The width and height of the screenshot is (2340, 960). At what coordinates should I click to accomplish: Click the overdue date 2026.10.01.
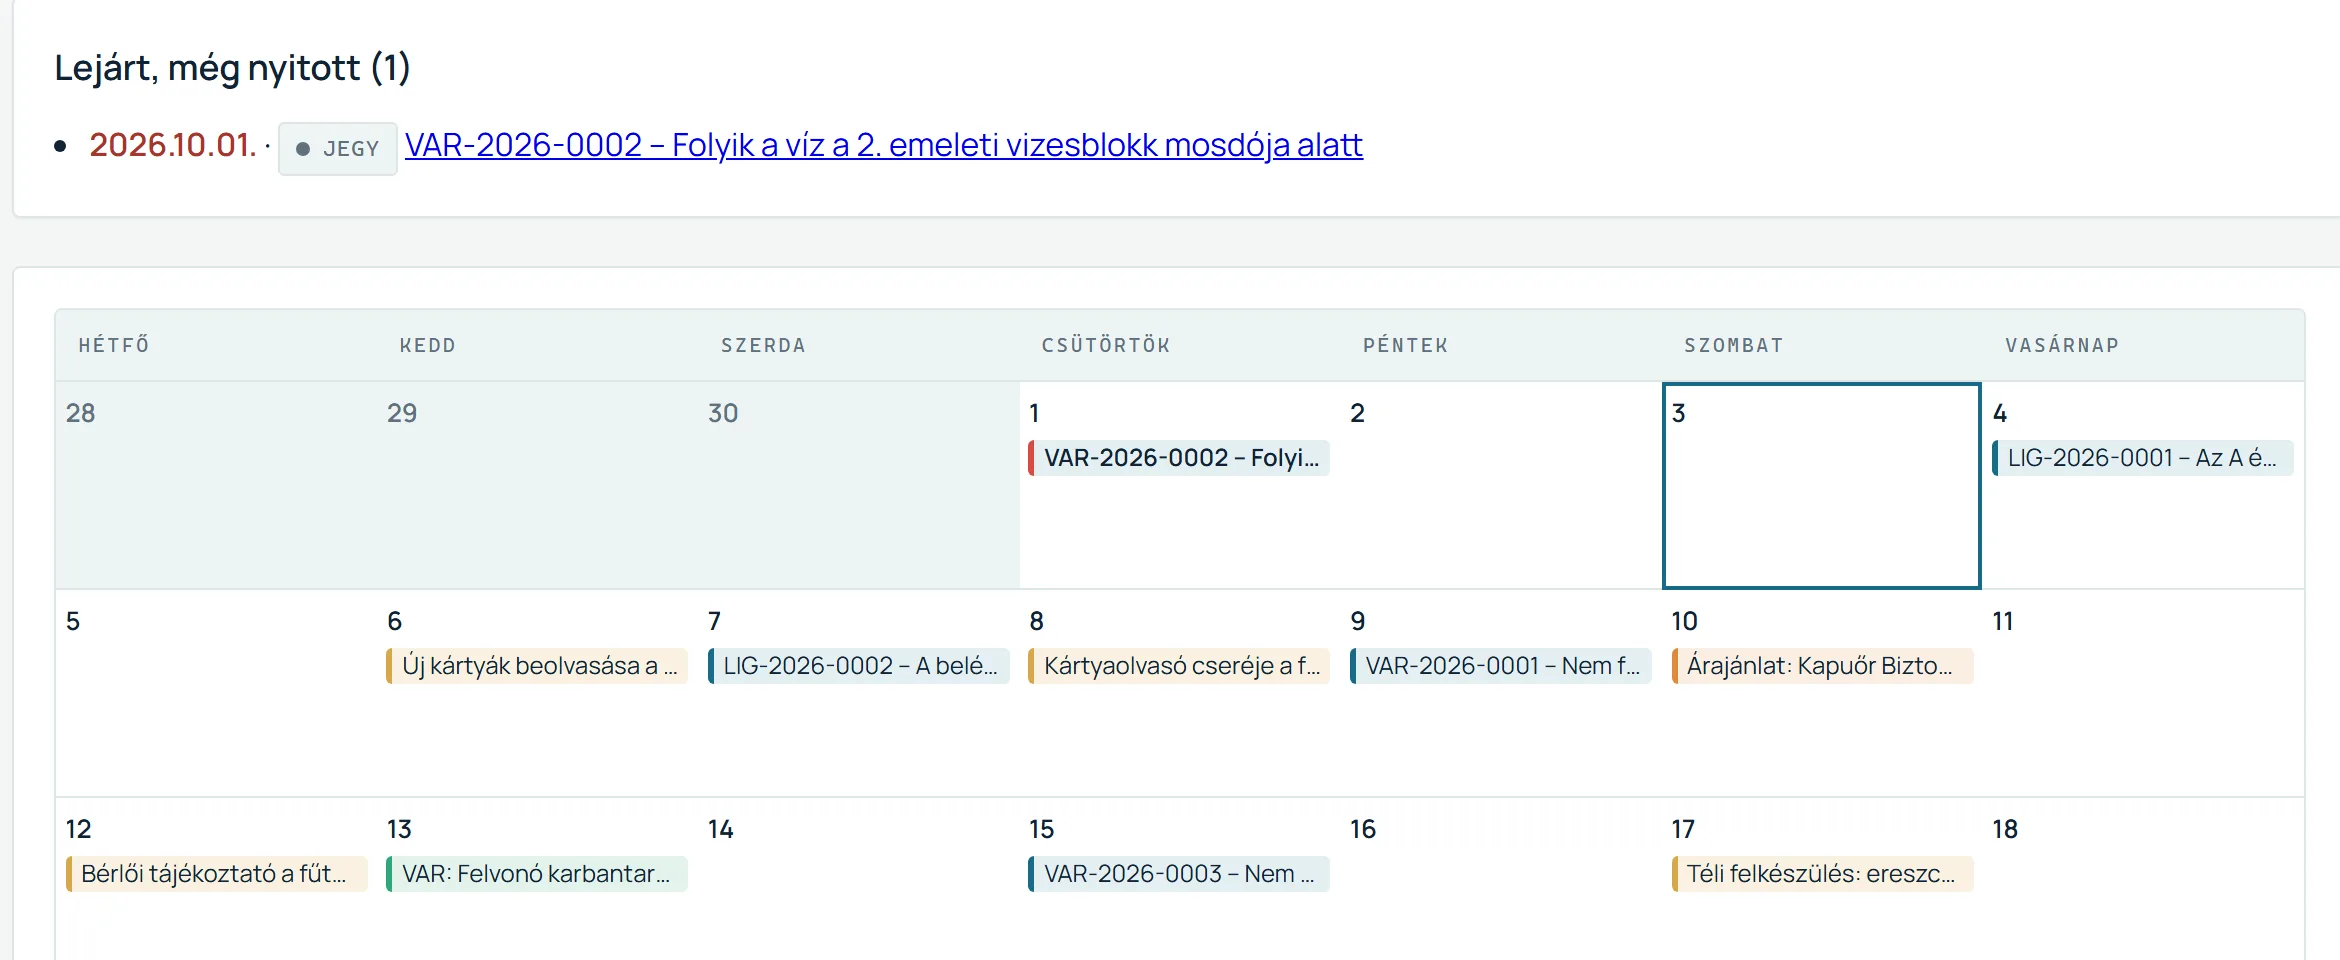click(173, 146)
